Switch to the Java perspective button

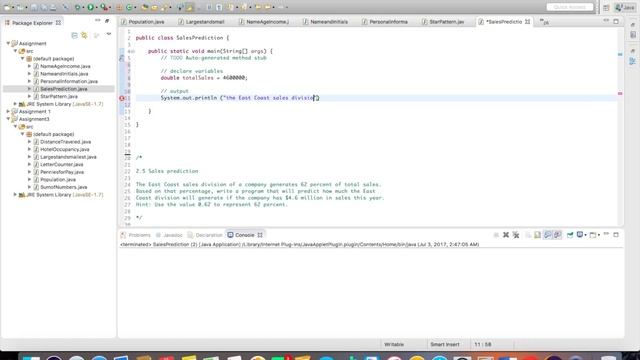(625, 7)
